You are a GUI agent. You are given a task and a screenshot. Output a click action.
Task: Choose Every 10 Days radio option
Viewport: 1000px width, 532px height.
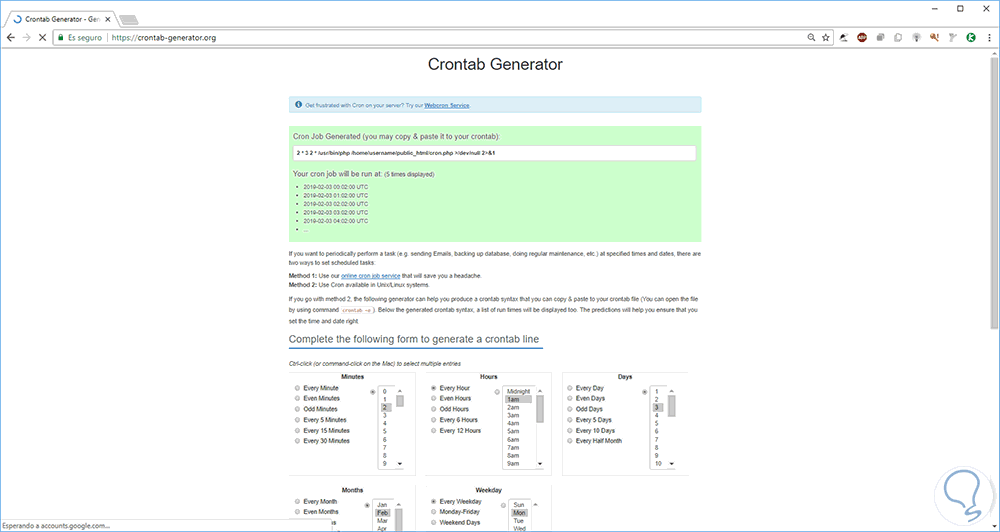(570, 430)
